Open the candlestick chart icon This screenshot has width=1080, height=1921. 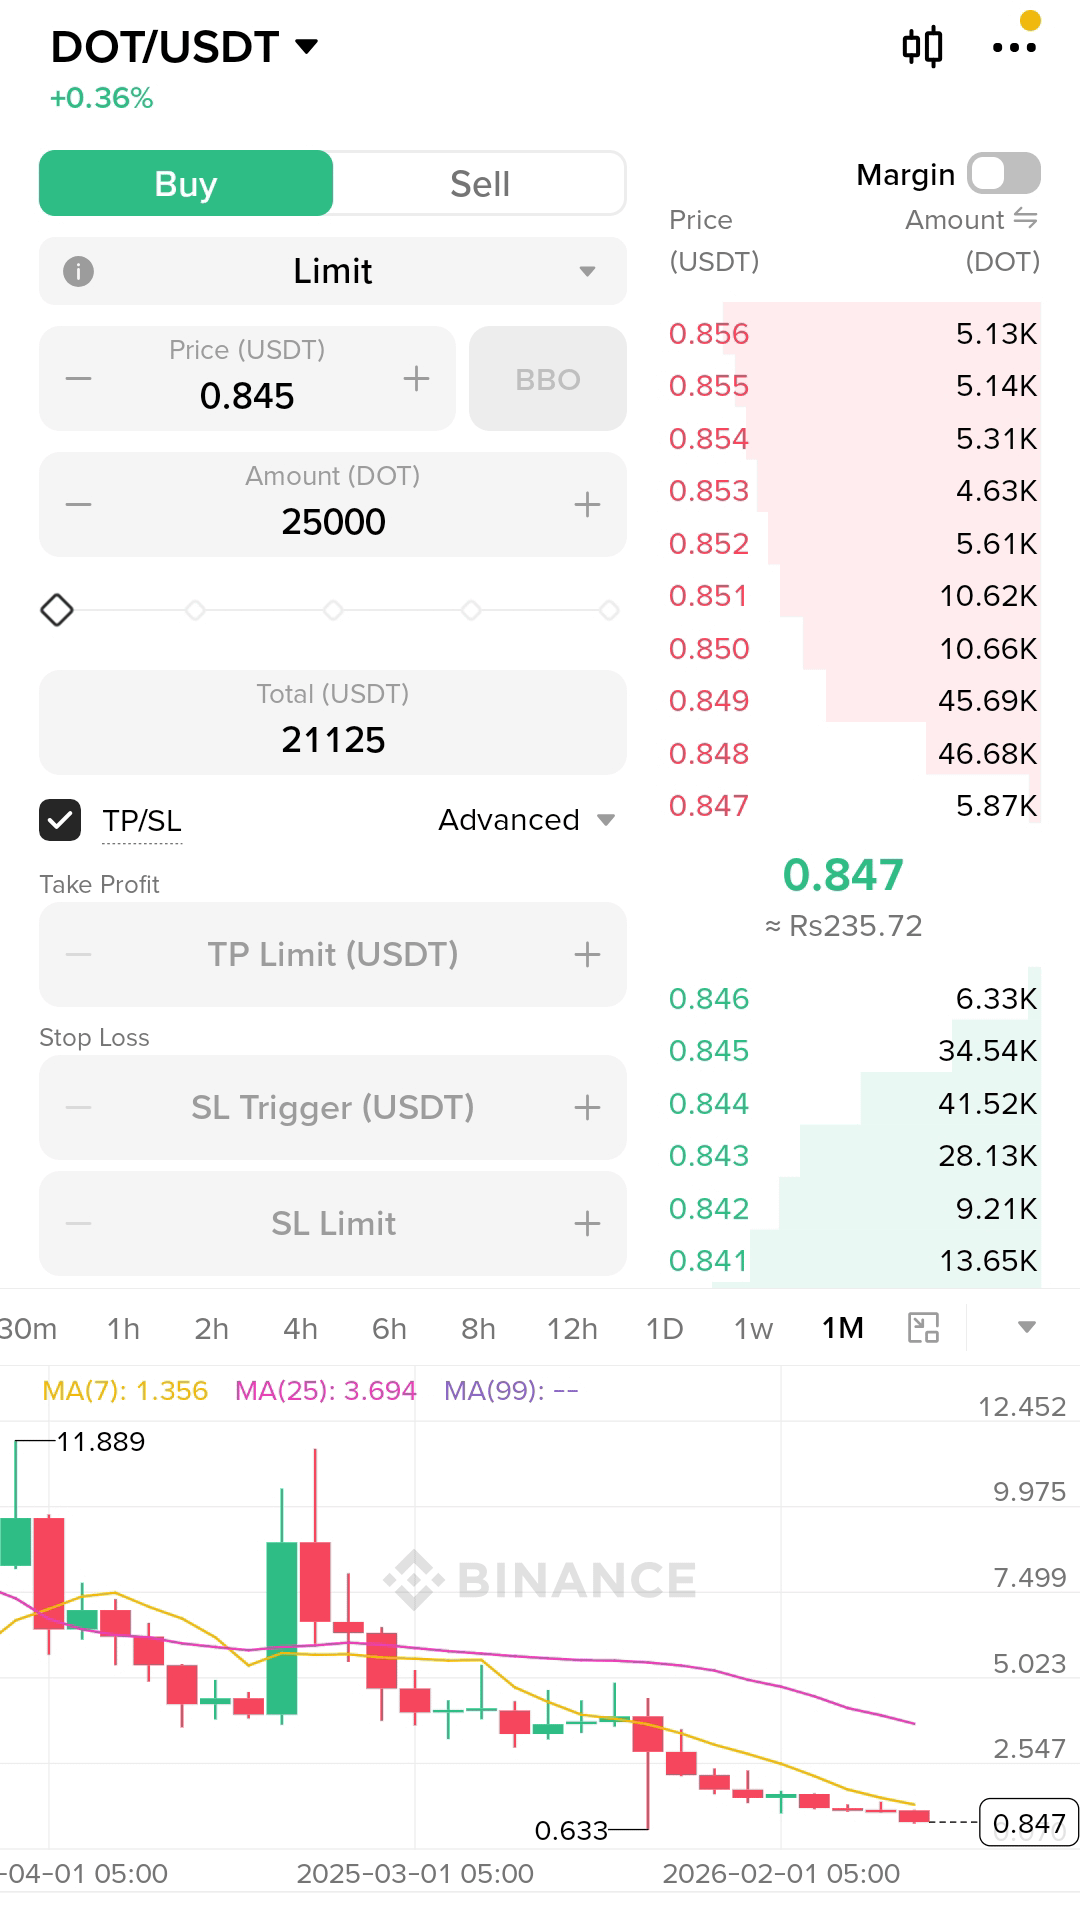(x=922, y=46)
